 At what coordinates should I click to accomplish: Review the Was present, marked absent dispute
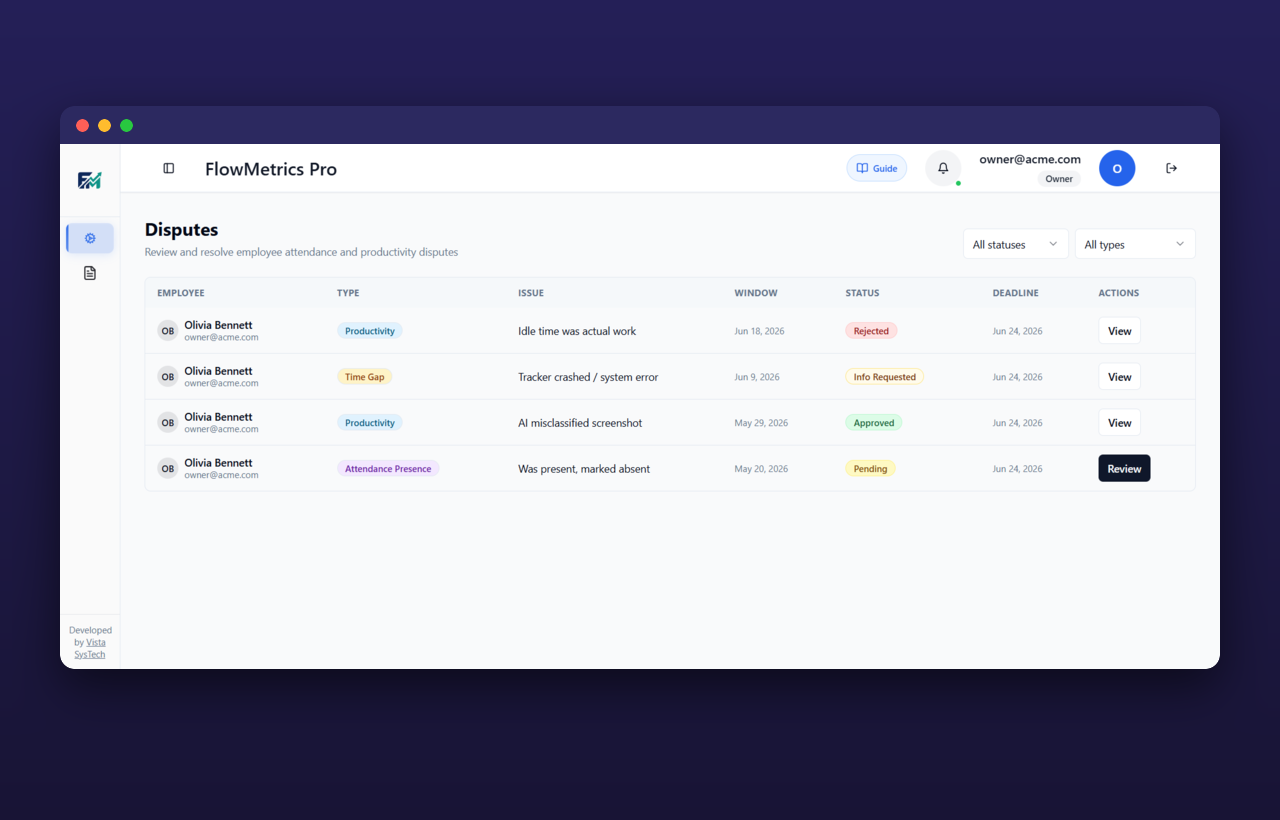[x=1124, y=469]
